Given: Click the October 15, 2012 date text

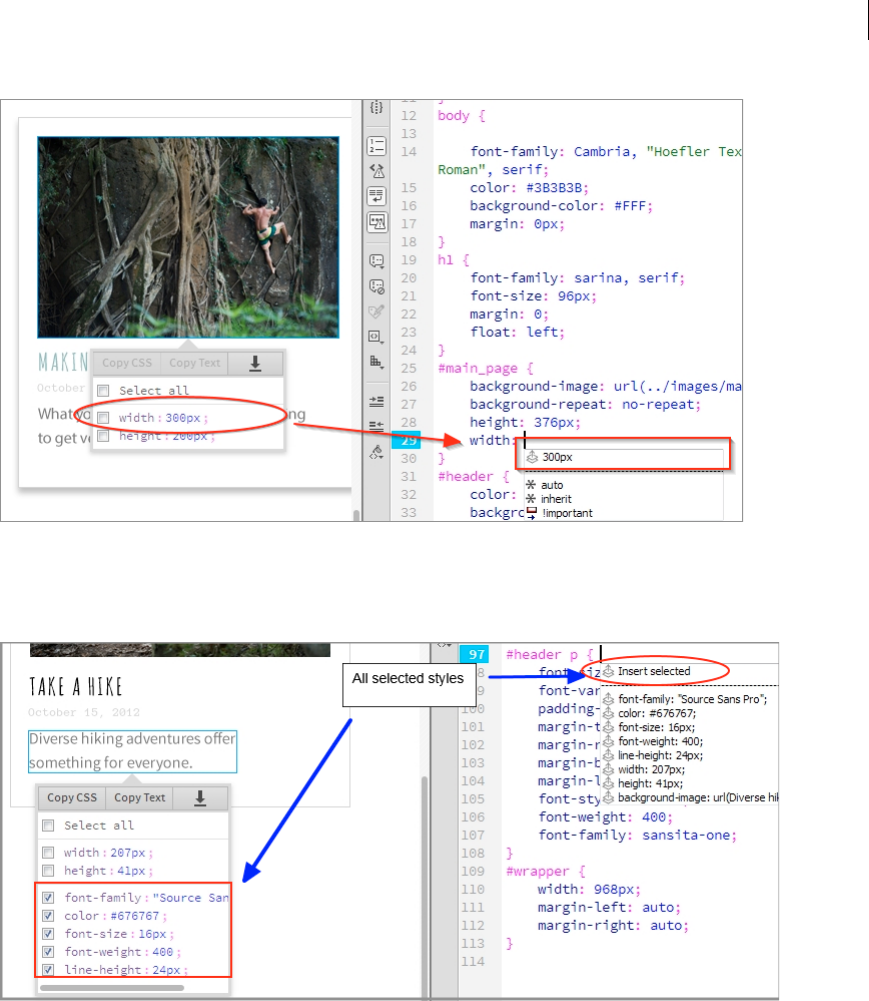Looking at the screenshot, I should pos(84,712).
